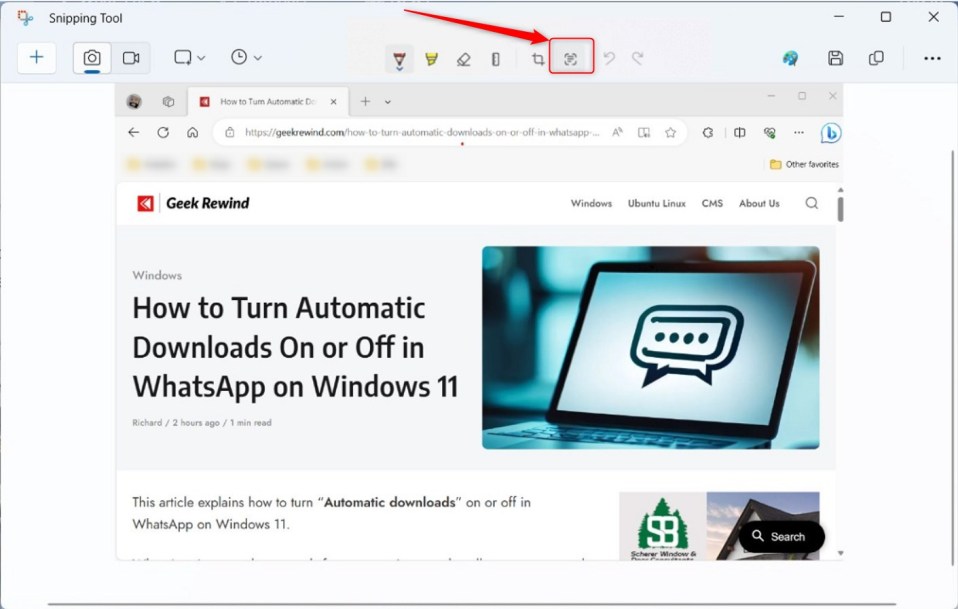The image size is (958, 609).
Task: Undo the last edit
Action: pyautogui.click(x=609, y=58)
